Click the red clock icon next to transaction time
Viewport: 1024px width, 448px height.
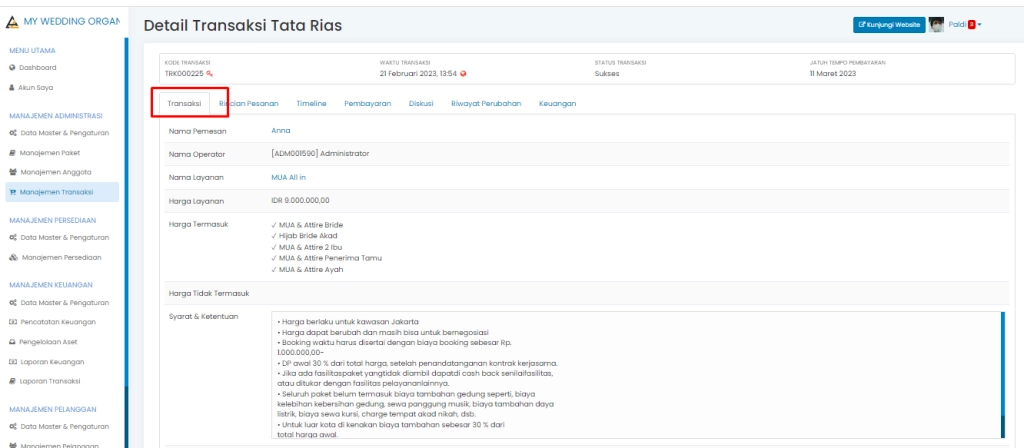click(463, 74)
